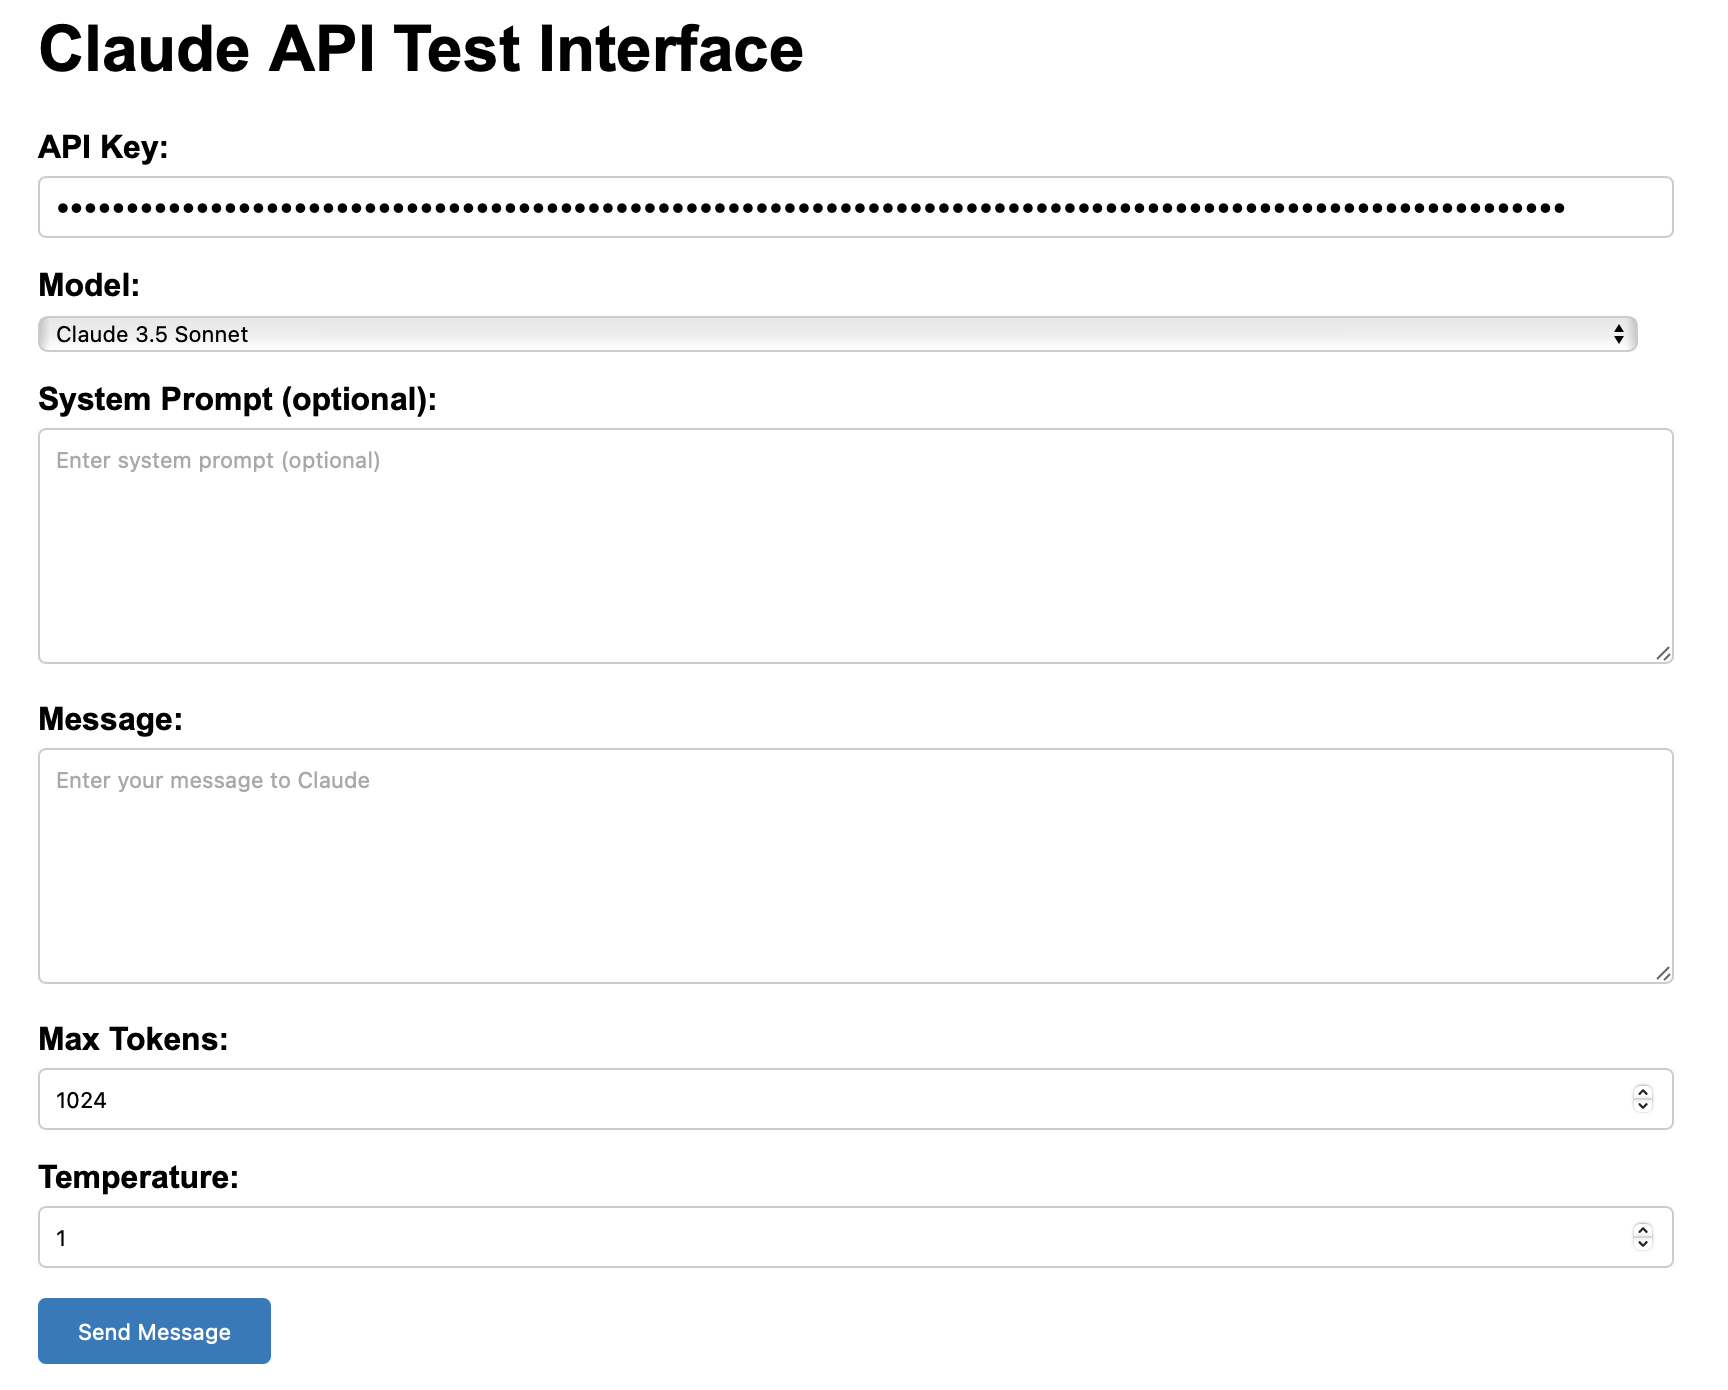
Task: Decrease Temperature using its stepper arrow
Action: pyautogui.click(x=1641, y=1244)
